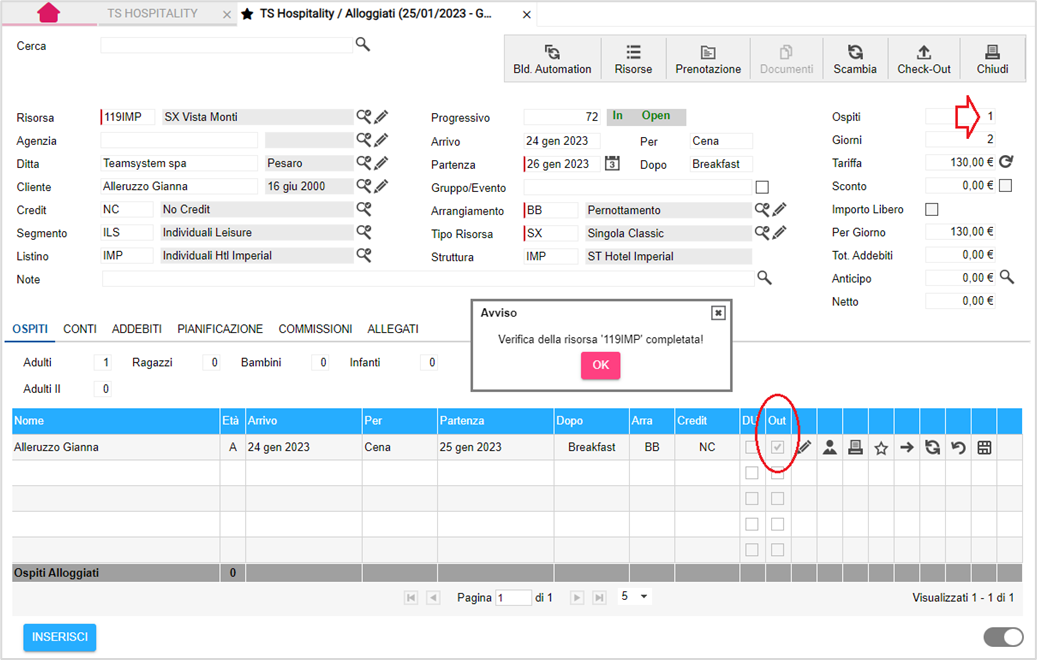This screenshot has width=1037, height=660.
Task: Click the Check-Out toolbar button
Action: coord(923,59)
